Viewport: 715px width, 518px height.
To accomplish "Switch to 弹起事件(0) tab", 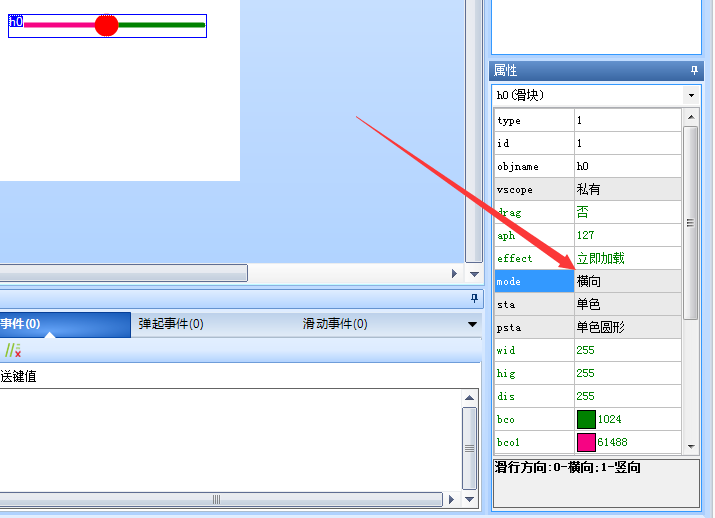I will (x=171, y=324).
